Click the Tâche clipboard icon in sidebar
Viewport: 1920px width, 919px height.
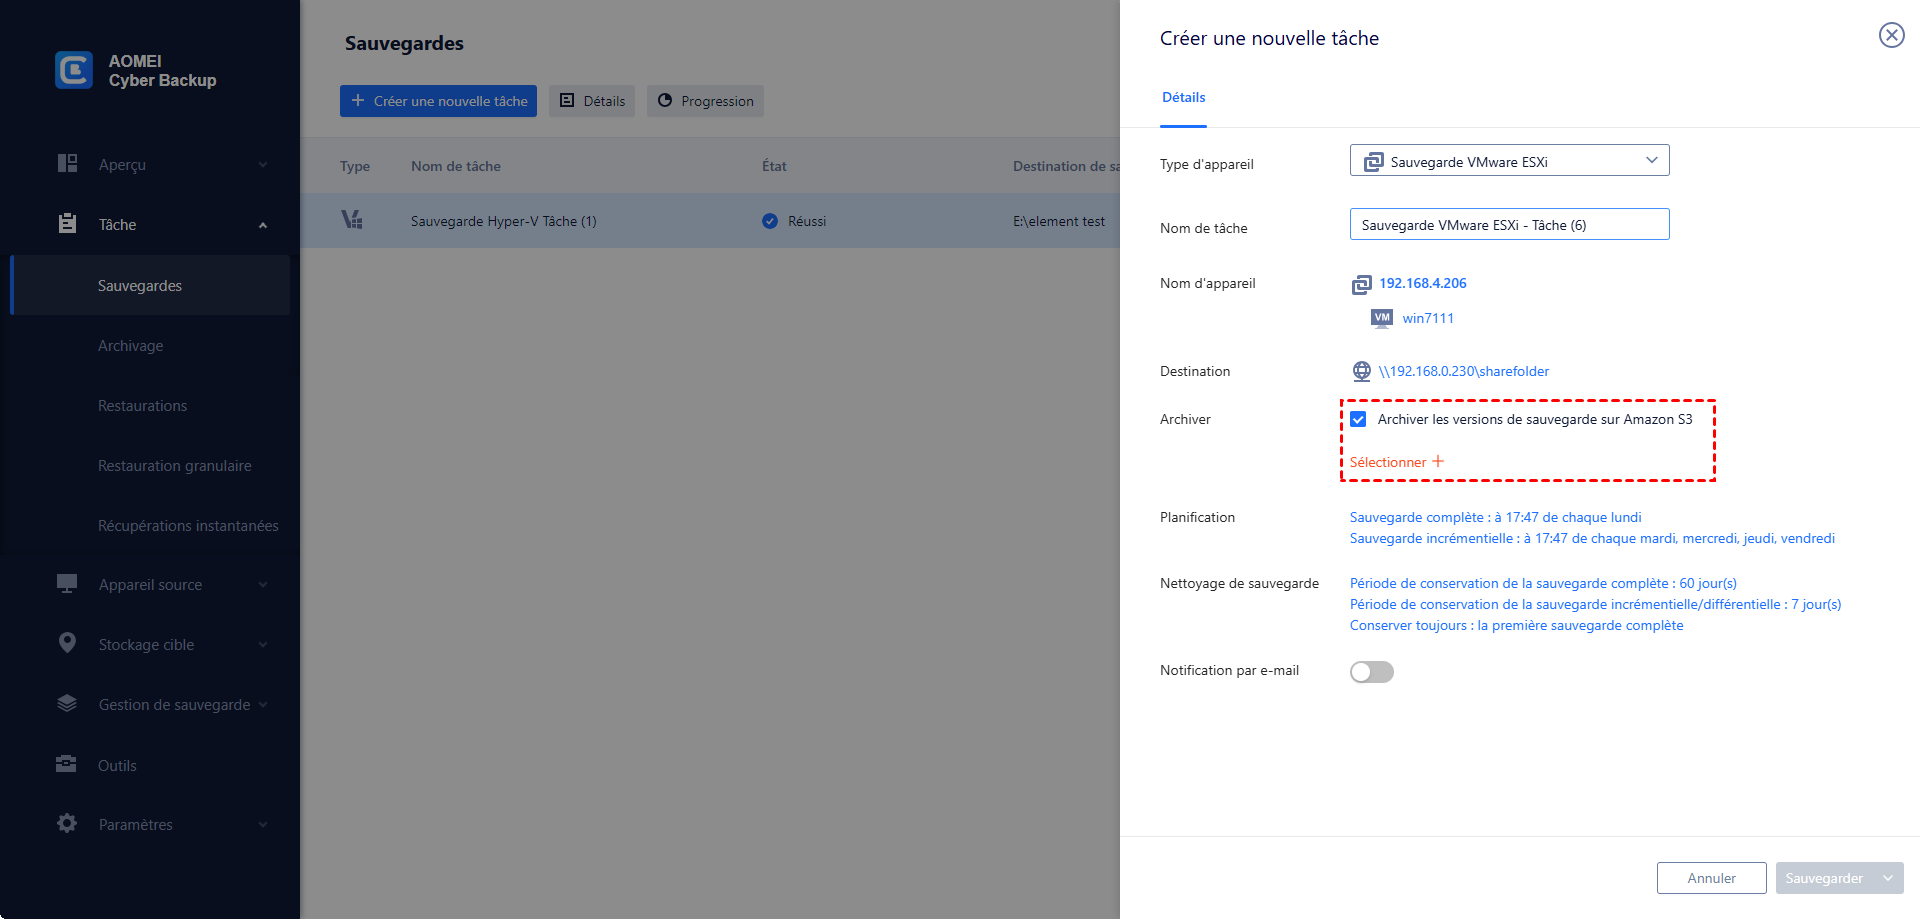pyautogui.click(x=67, y=223)
